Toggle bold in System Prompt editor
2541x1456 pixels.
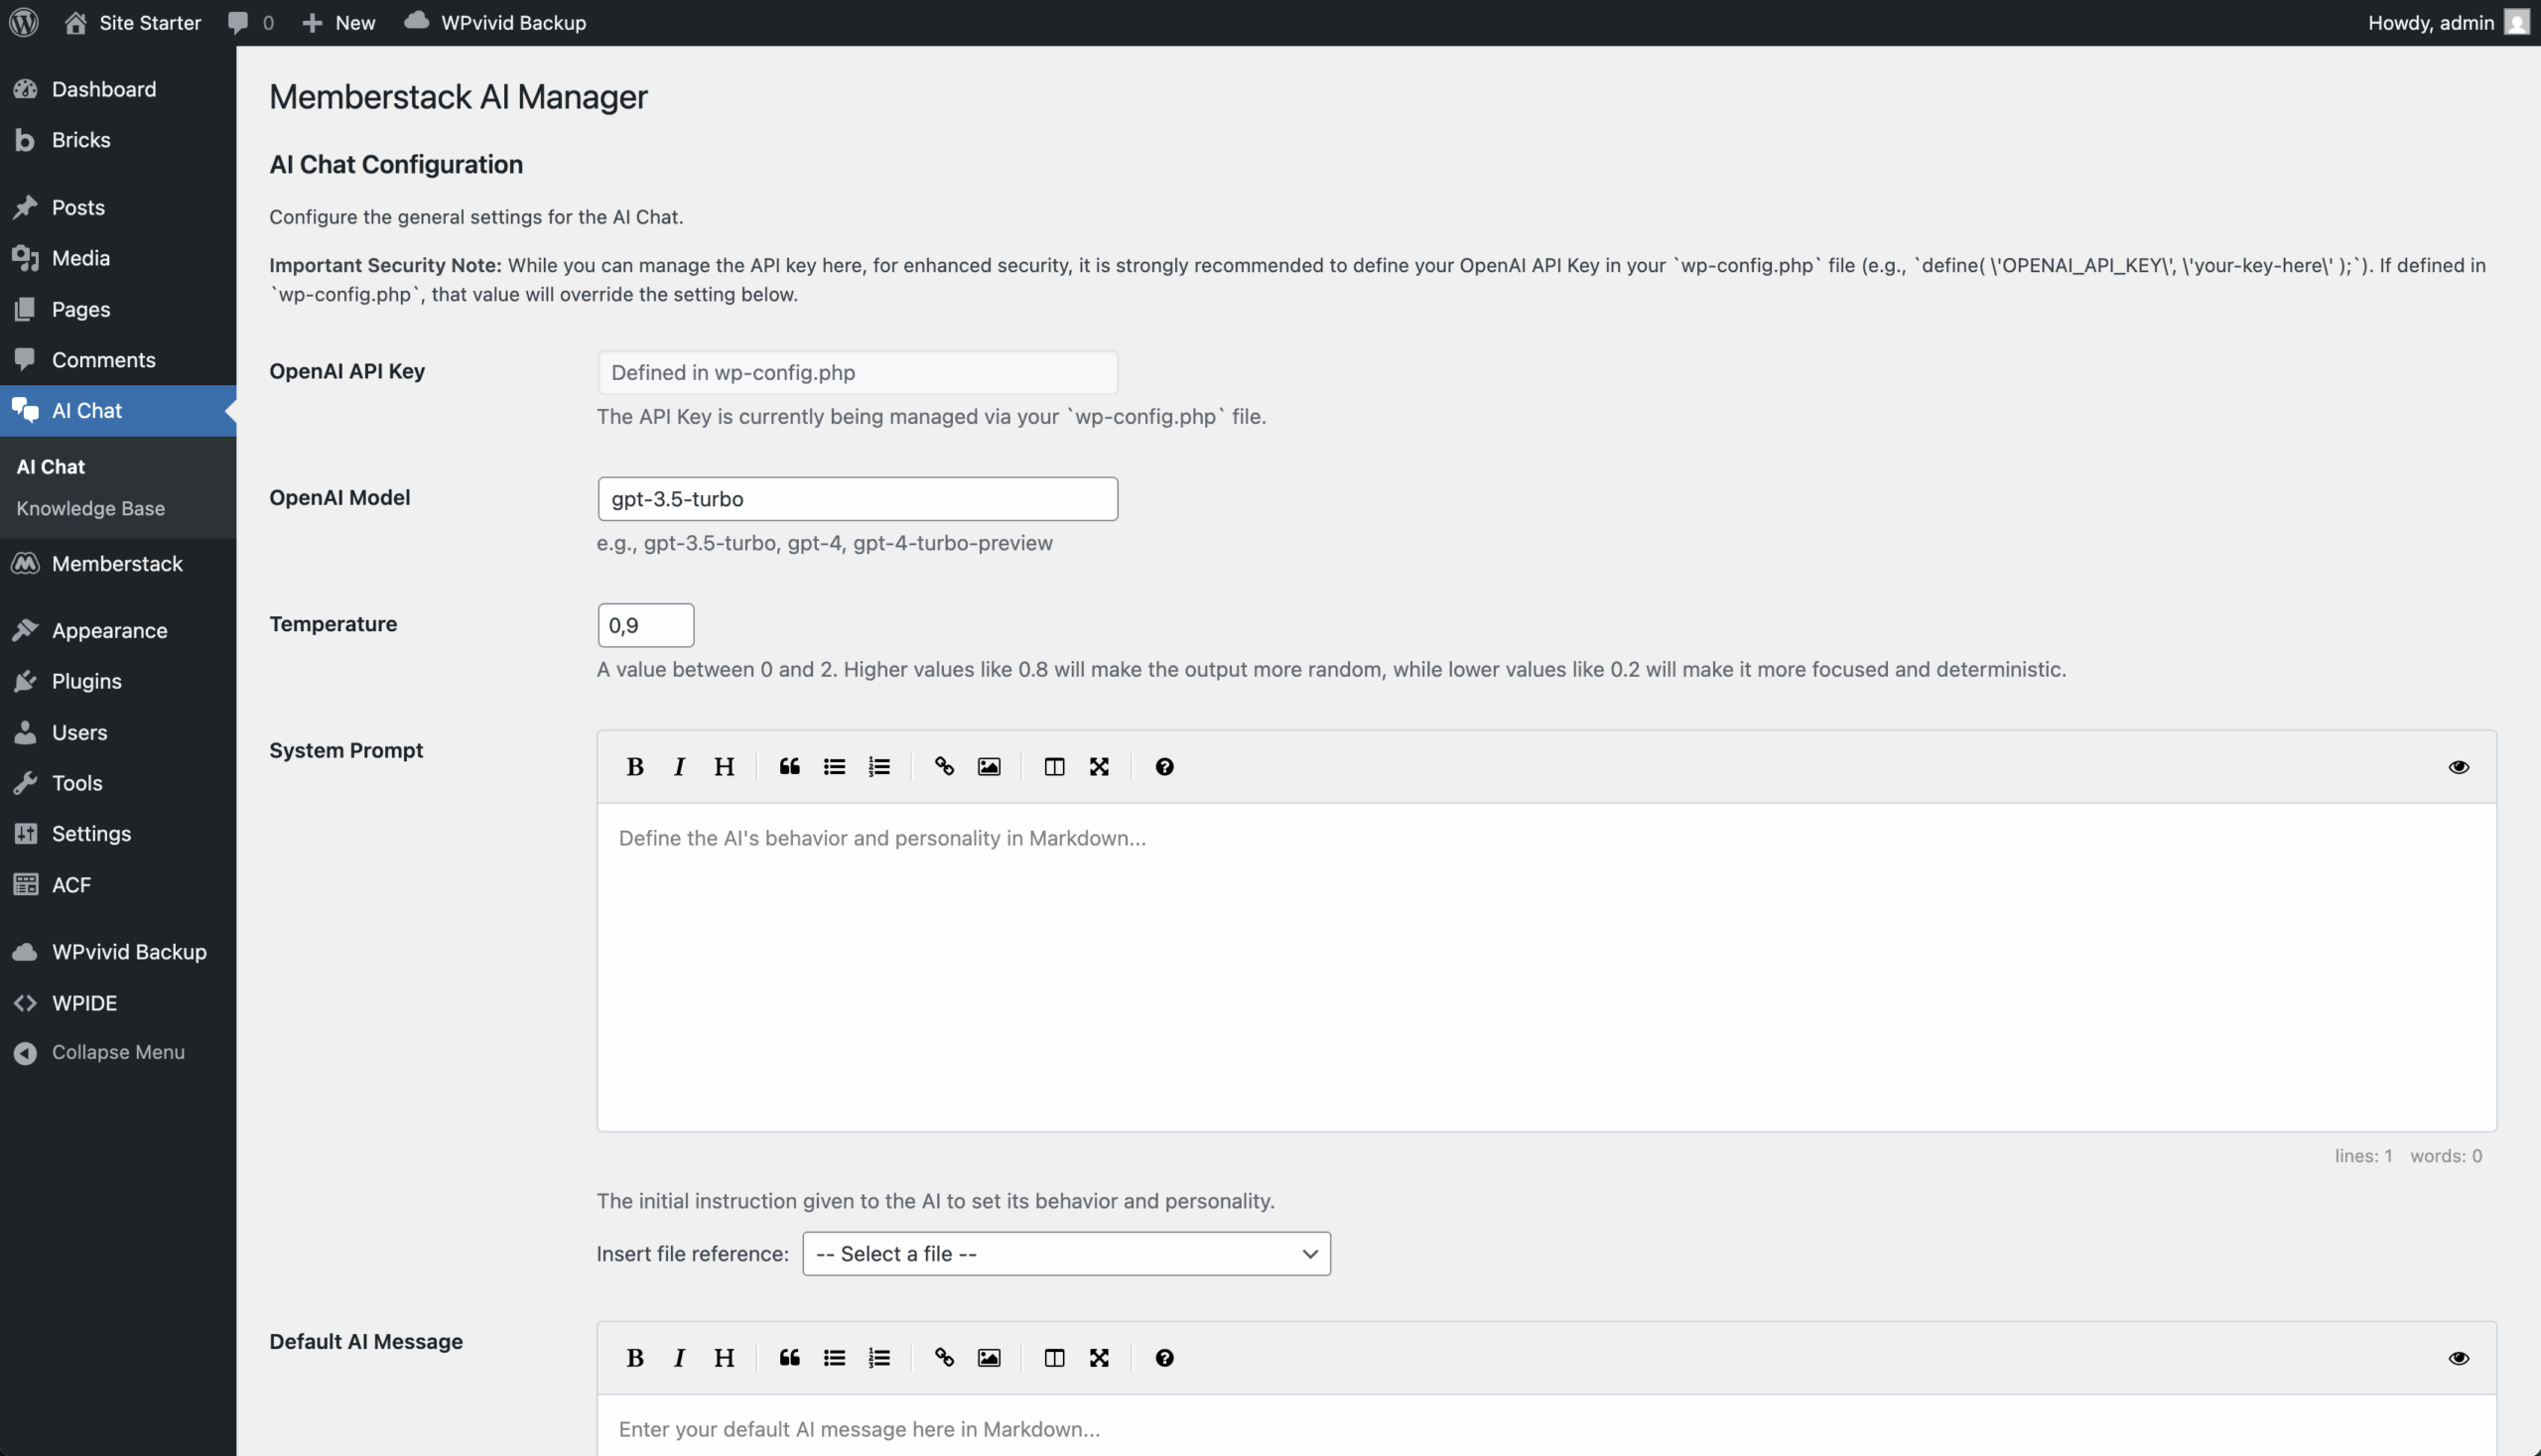634,767
